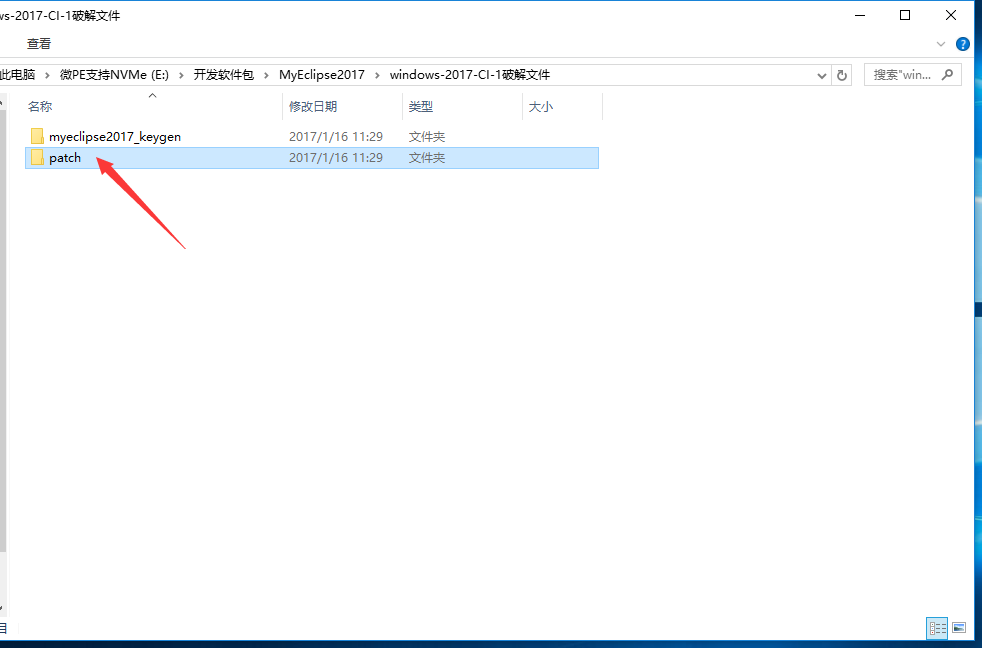Close the Explorer window
The width and height of the screenshot is (982, 648).
951,15
